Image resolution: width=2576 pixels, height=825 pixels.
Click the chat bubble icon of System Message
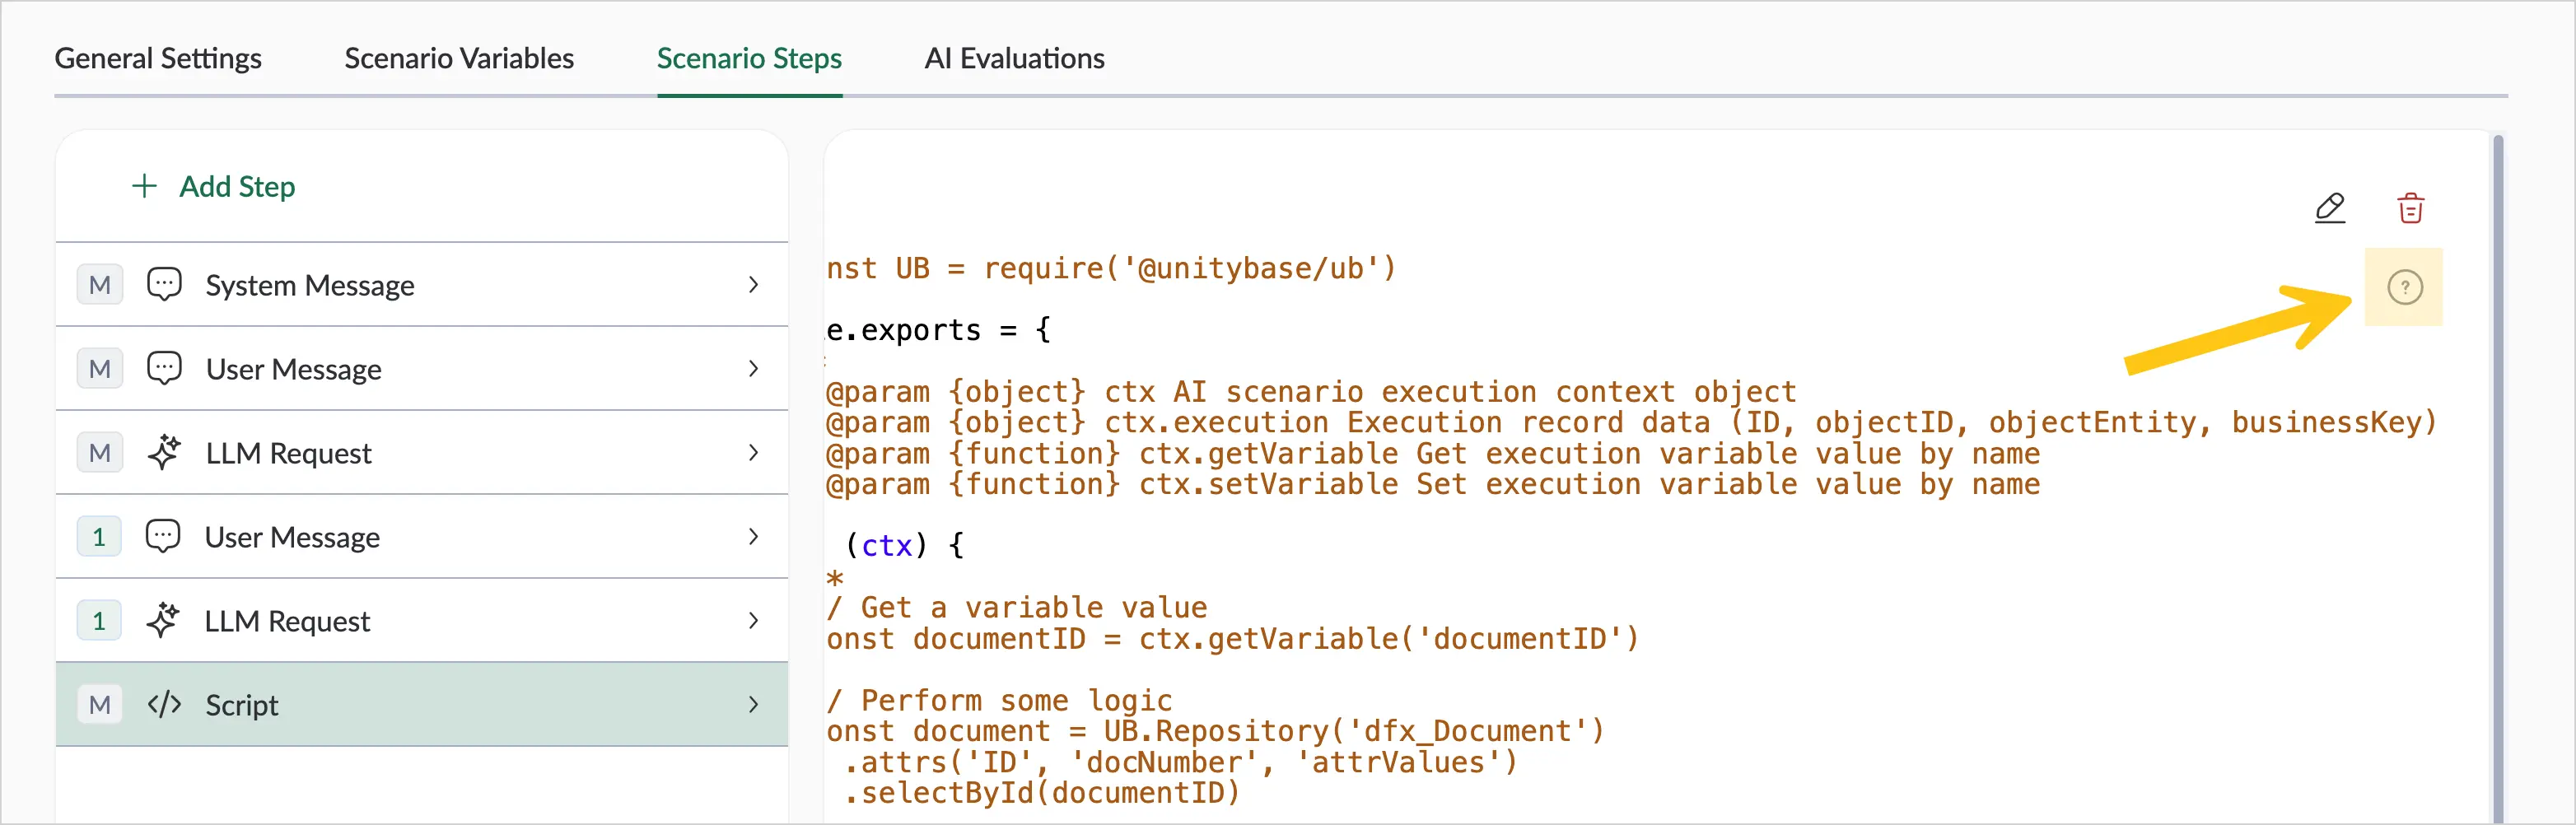[x=164, y=284]
